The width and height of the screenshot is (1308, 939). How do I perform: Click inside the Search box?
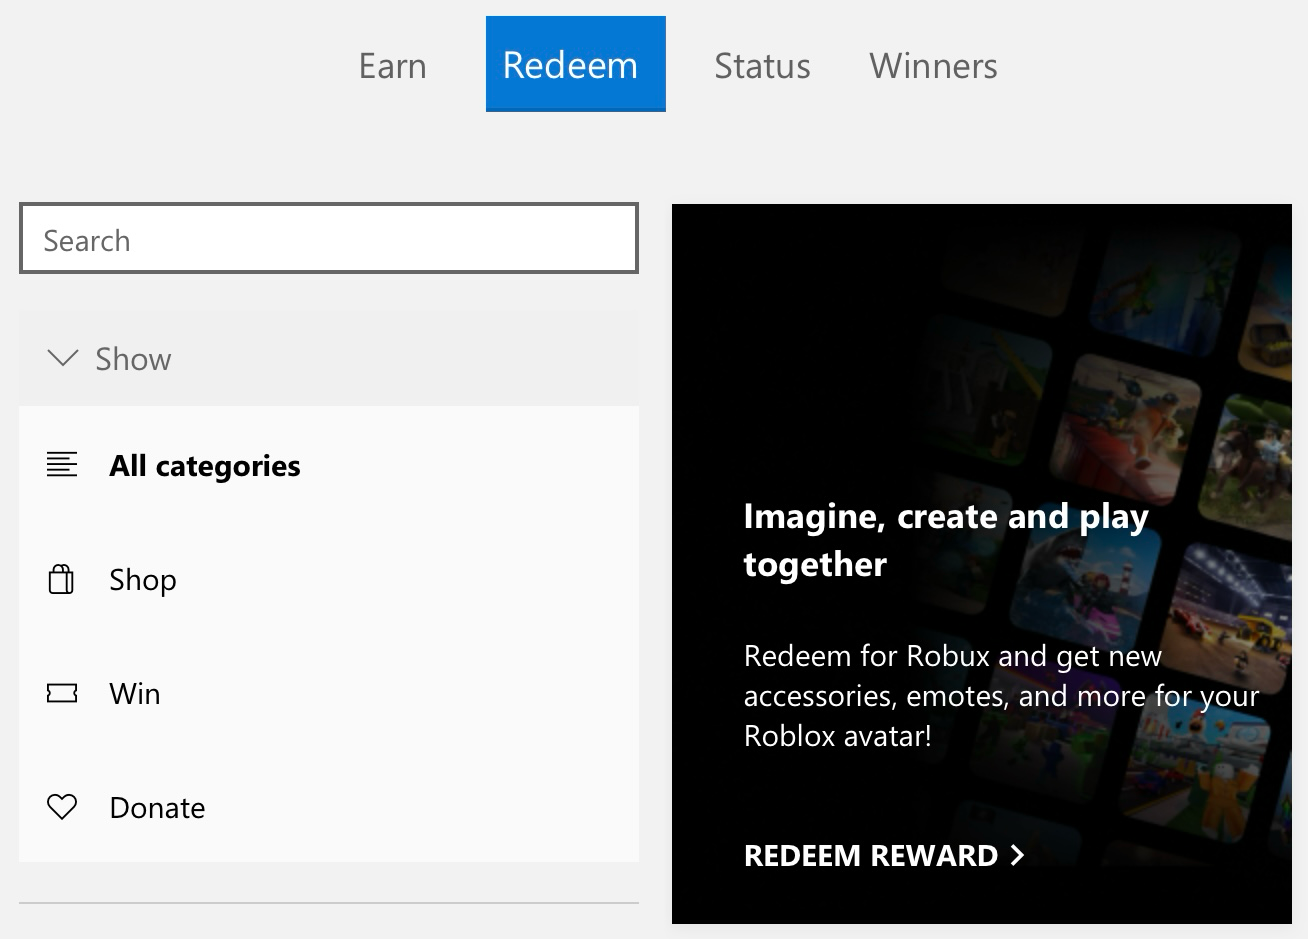point(328,239)
